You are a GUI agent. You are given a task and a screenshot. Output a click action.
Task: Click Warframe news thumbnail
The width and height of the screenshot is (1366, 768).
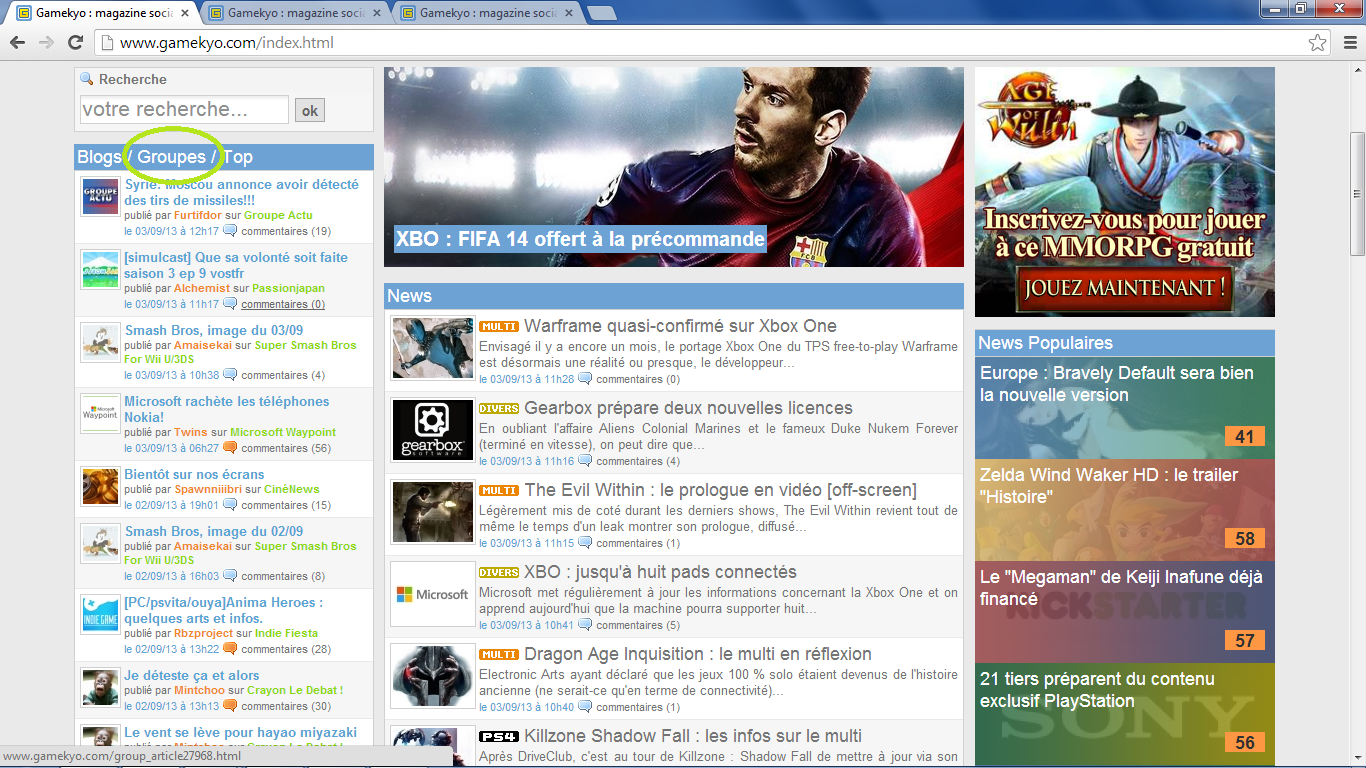[x=432, y=348]
